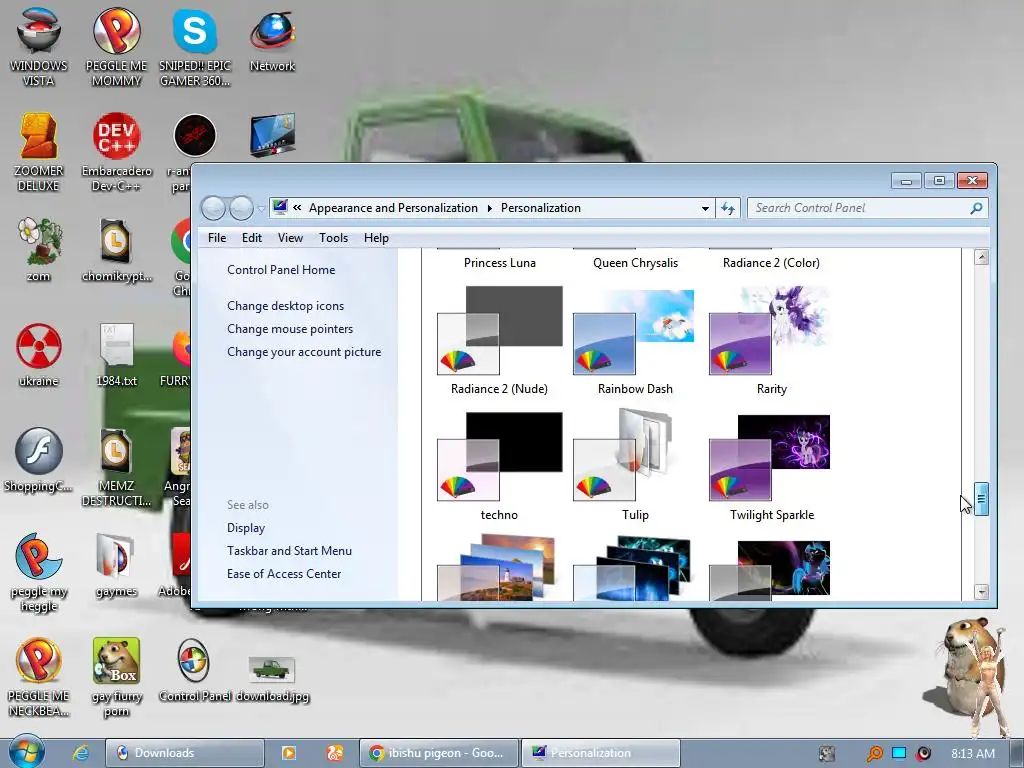Select the MEMZ DESTRUCTI... desktop icon
Screen dimensions: 1024x768
(x=116, y=467)
